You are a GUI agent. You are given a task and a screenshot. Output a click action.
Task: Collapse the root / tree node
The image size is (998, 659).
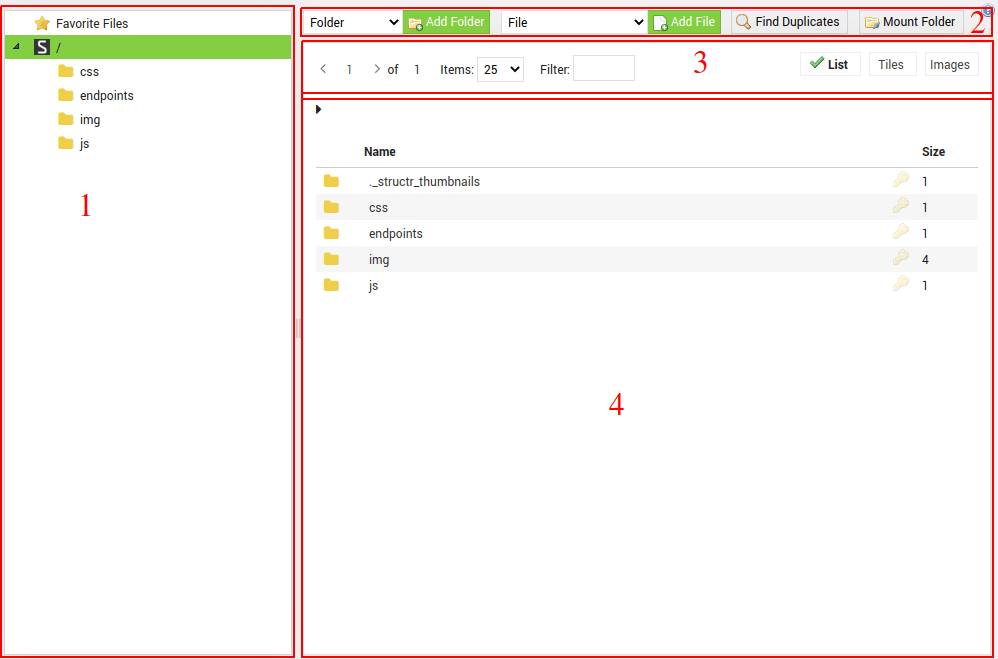[14, 46]
